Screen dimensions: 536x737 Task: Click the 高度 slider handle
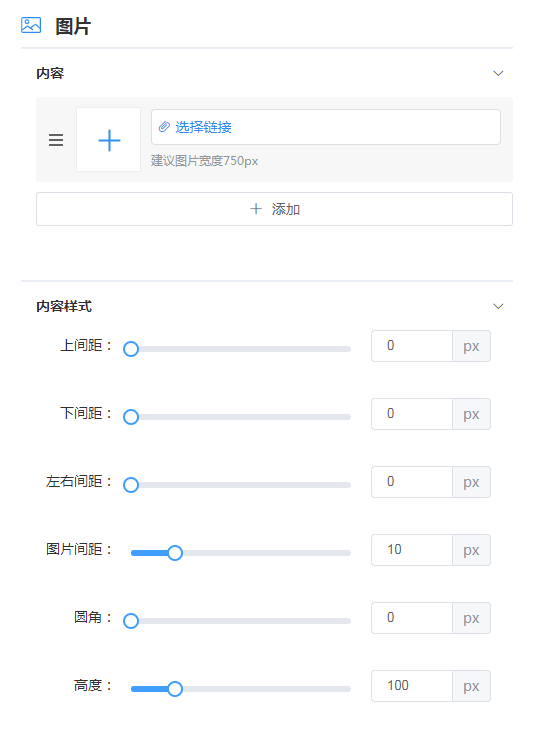[175, 689]
